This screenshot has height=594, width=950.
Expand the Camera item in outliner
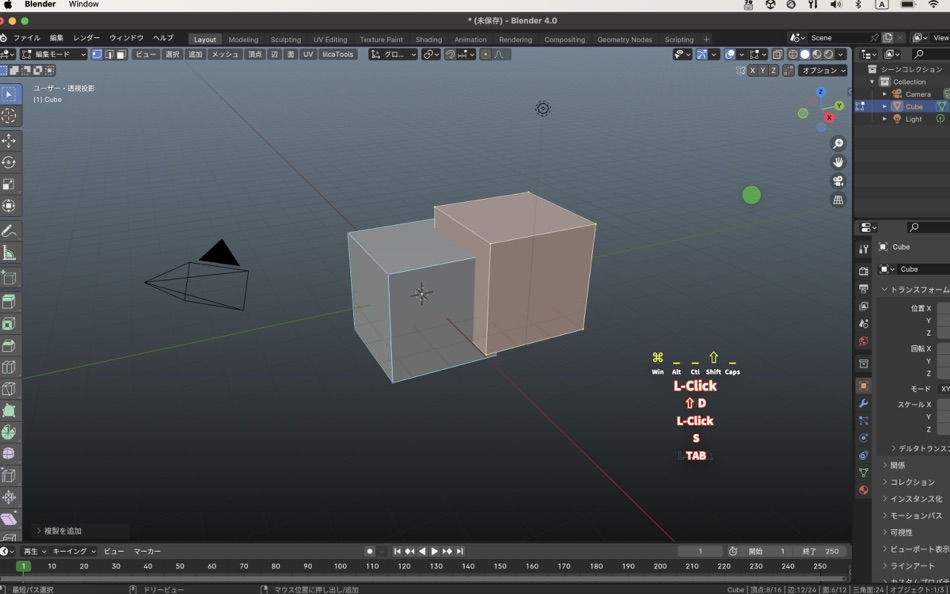(885, 94)
